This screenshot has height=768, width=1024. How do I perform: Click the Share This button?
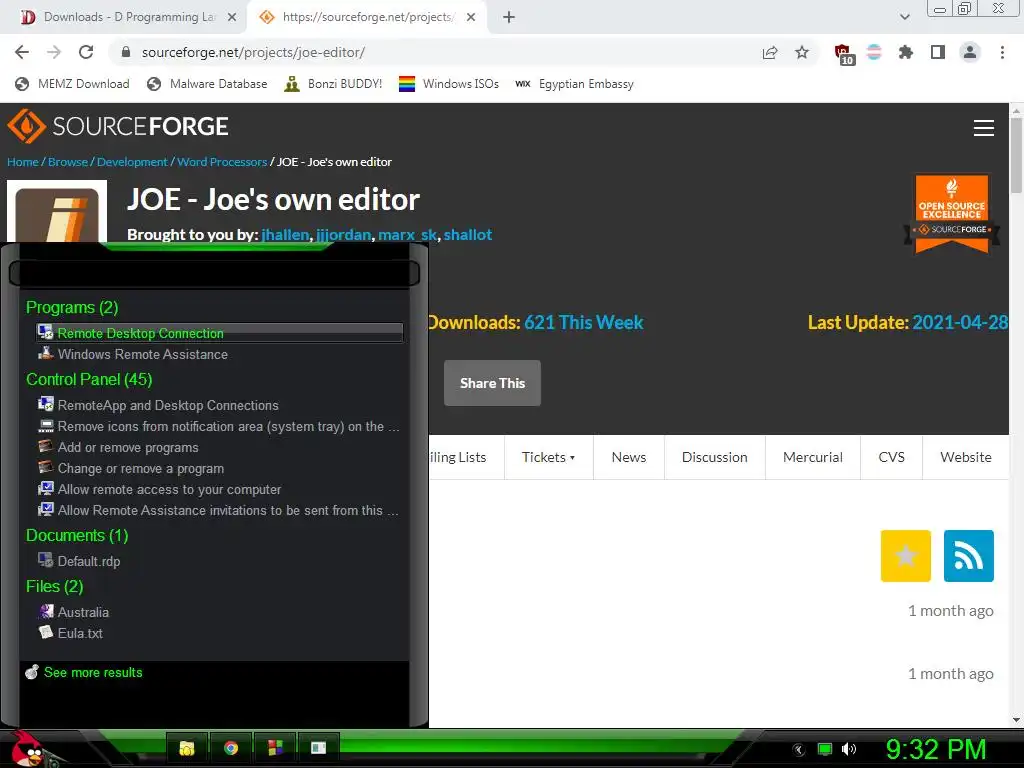tap(492, 383)
